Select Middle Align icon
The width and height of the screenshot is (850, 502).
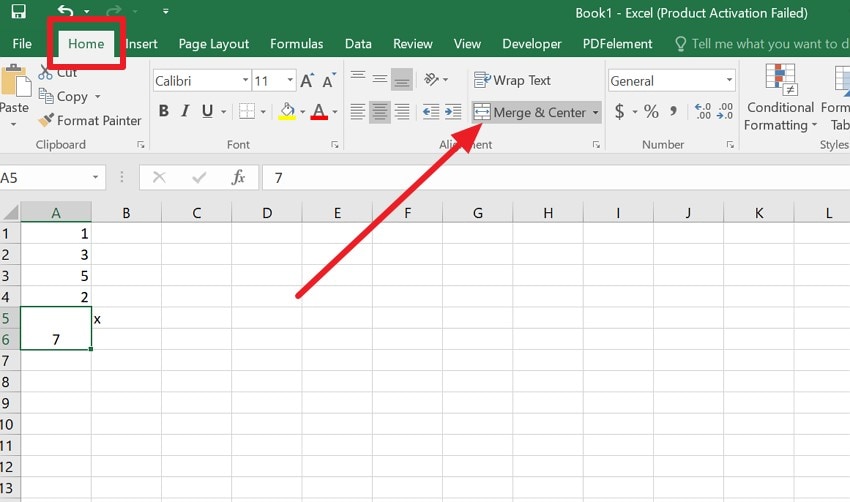point(380,80)
